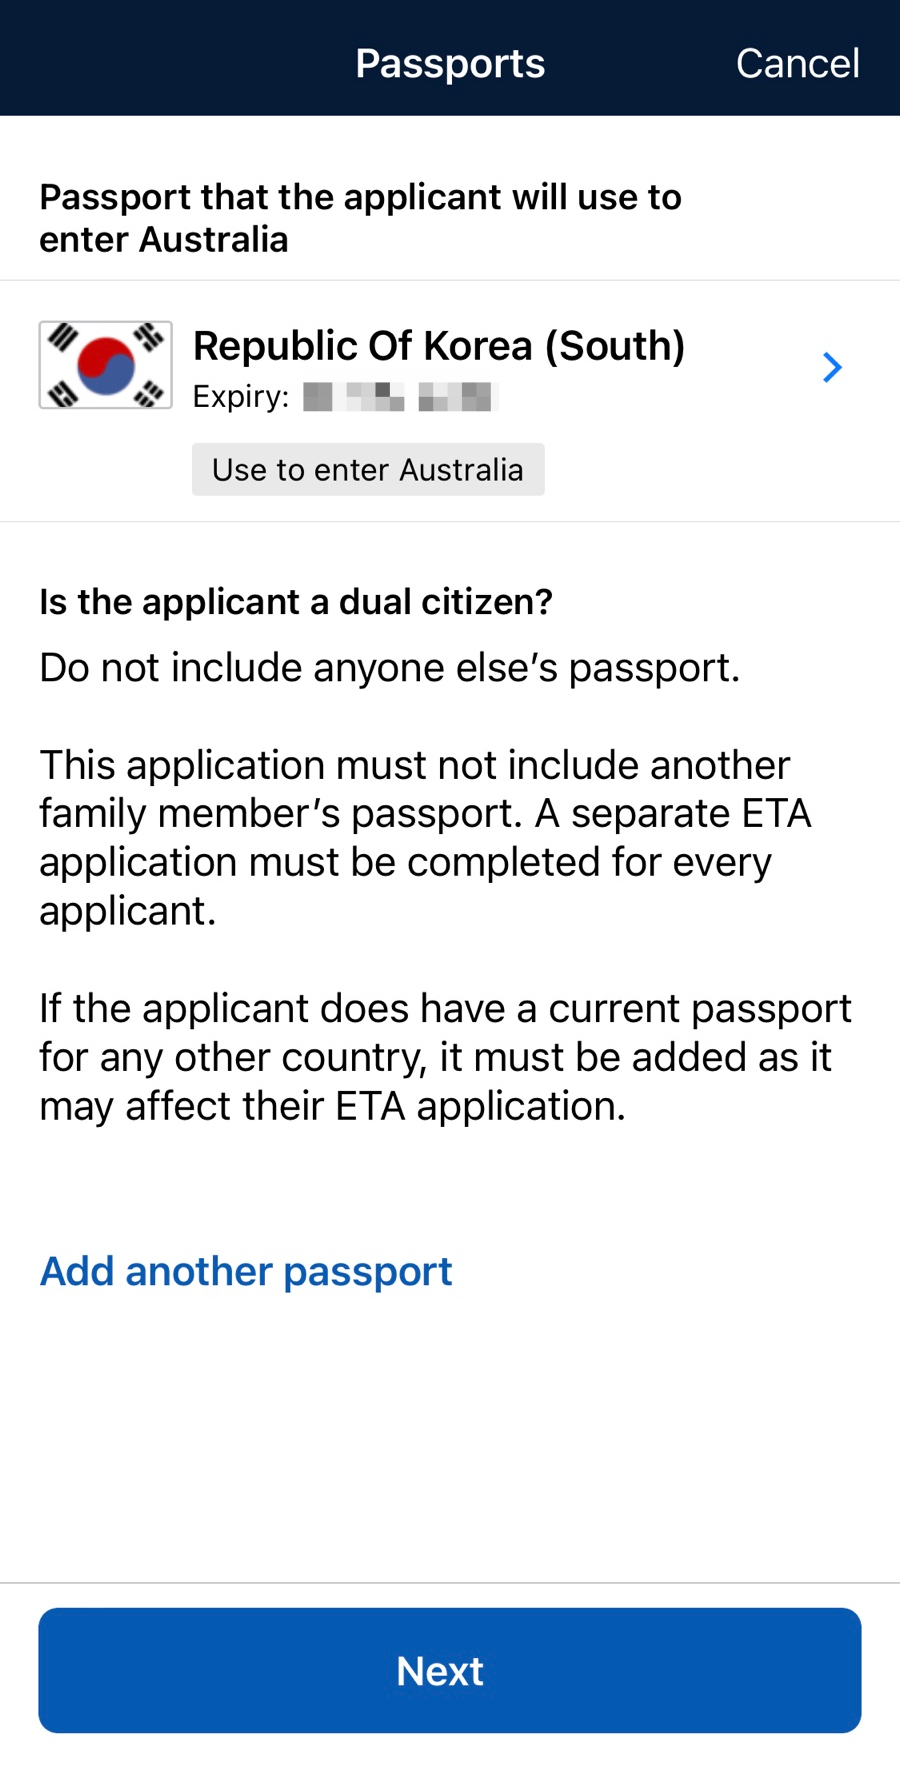900x1774 pixels.
Task: Select the South Korea flag icon
Action: 105,365
